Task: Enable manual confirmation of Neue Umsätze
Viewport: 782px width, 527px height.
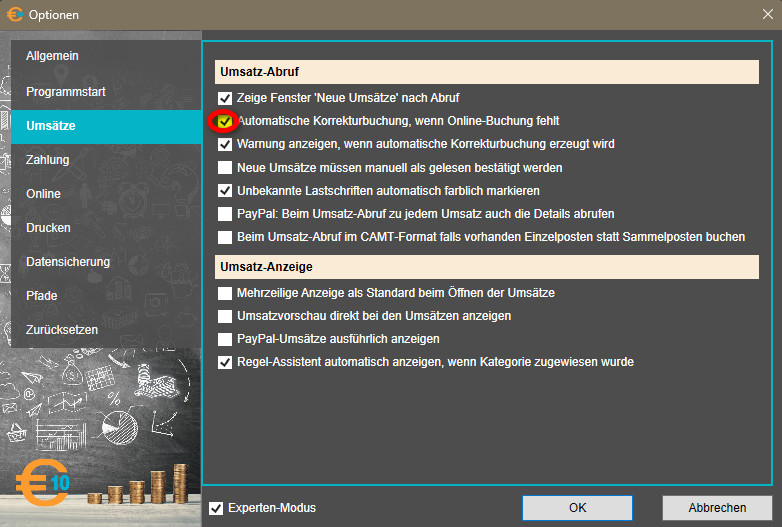Action: pos(225,167)
